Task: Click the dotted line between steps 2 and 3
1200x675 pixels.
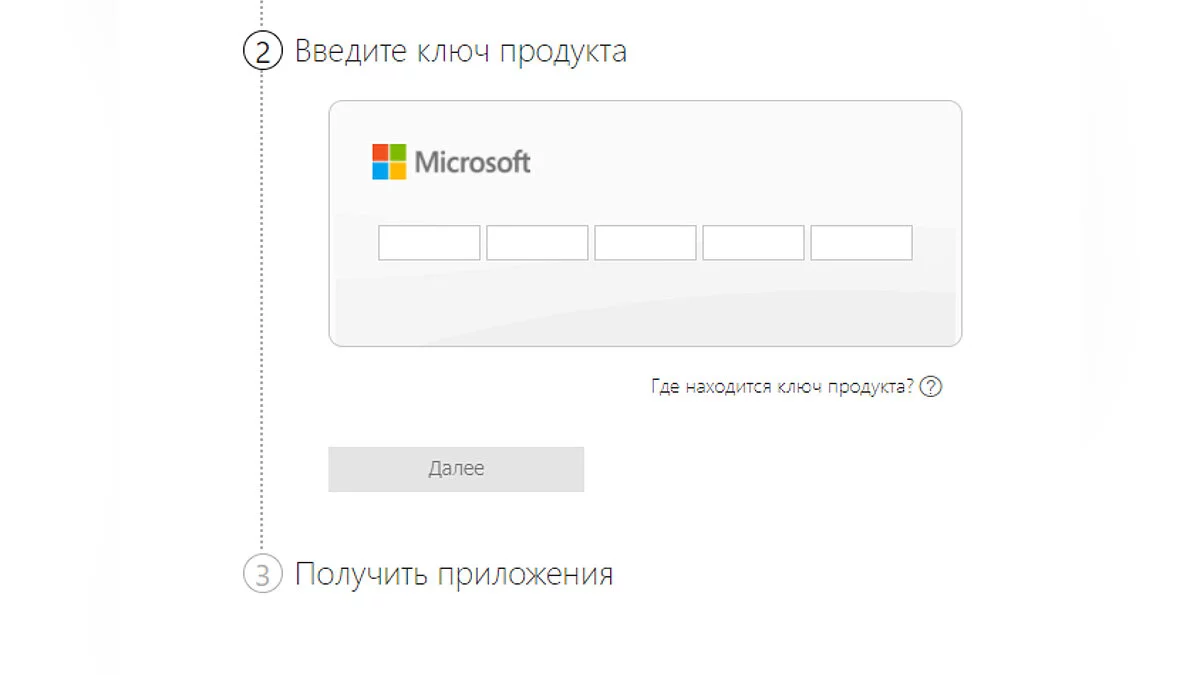Action: [262, 300]
